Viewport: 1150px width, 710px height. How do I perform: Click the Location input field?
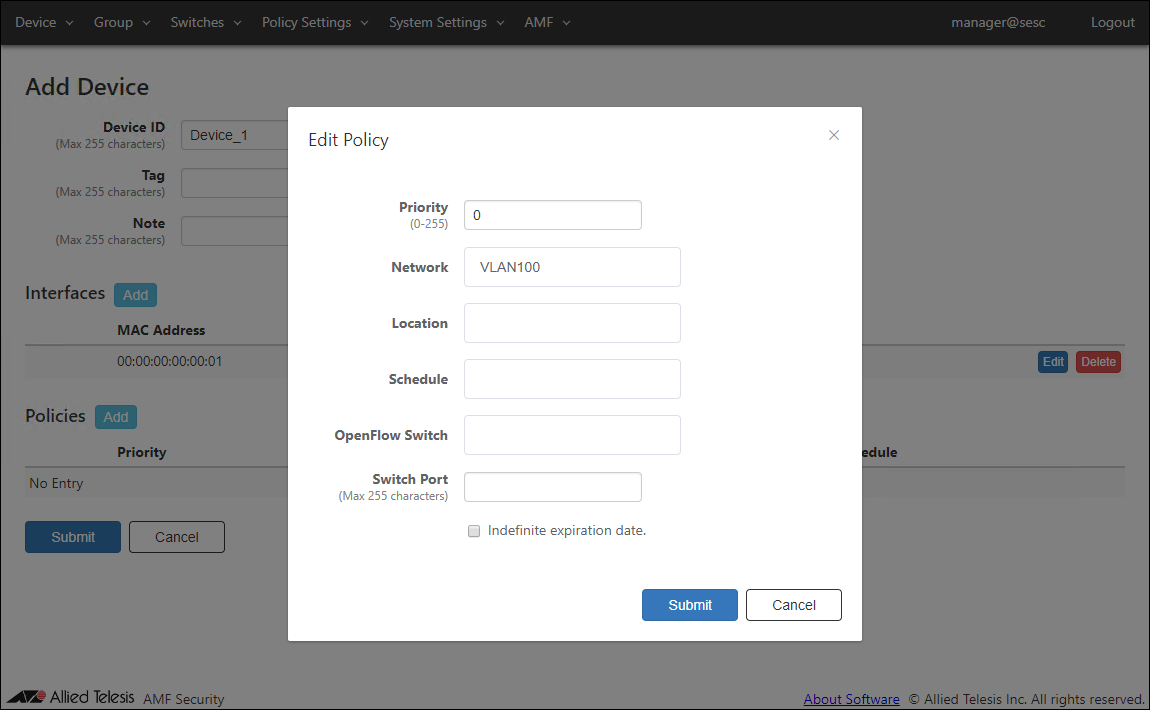572,323
